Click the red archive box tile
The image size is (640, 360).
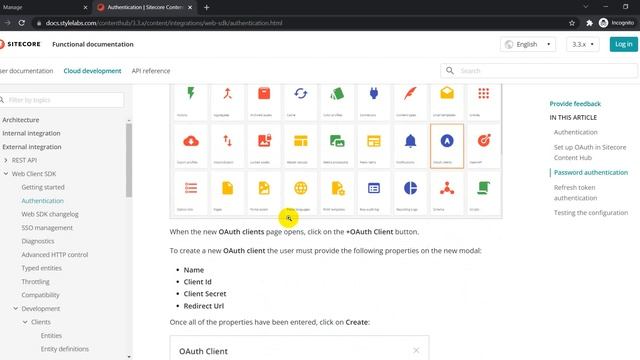coord(264,102)
